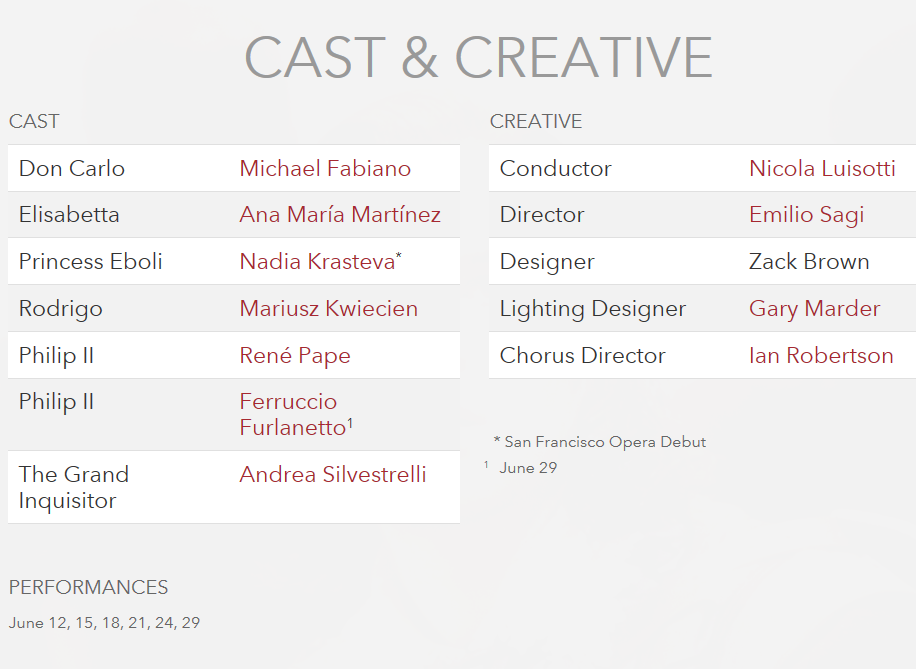
Task: Open René Pape's artist page
Action: coord(295,355)
